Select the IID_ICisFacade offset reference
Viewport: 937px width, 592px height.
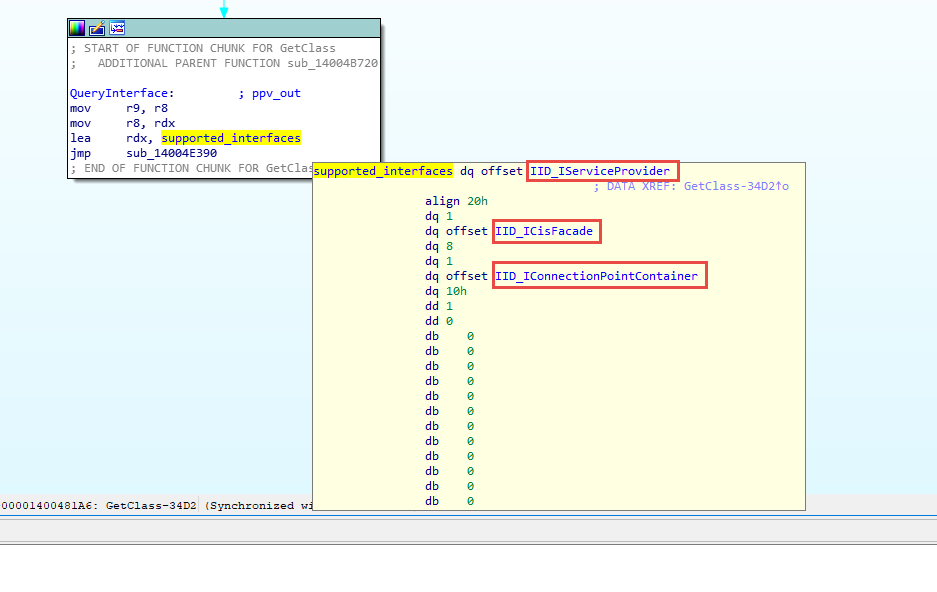point(547,231)
